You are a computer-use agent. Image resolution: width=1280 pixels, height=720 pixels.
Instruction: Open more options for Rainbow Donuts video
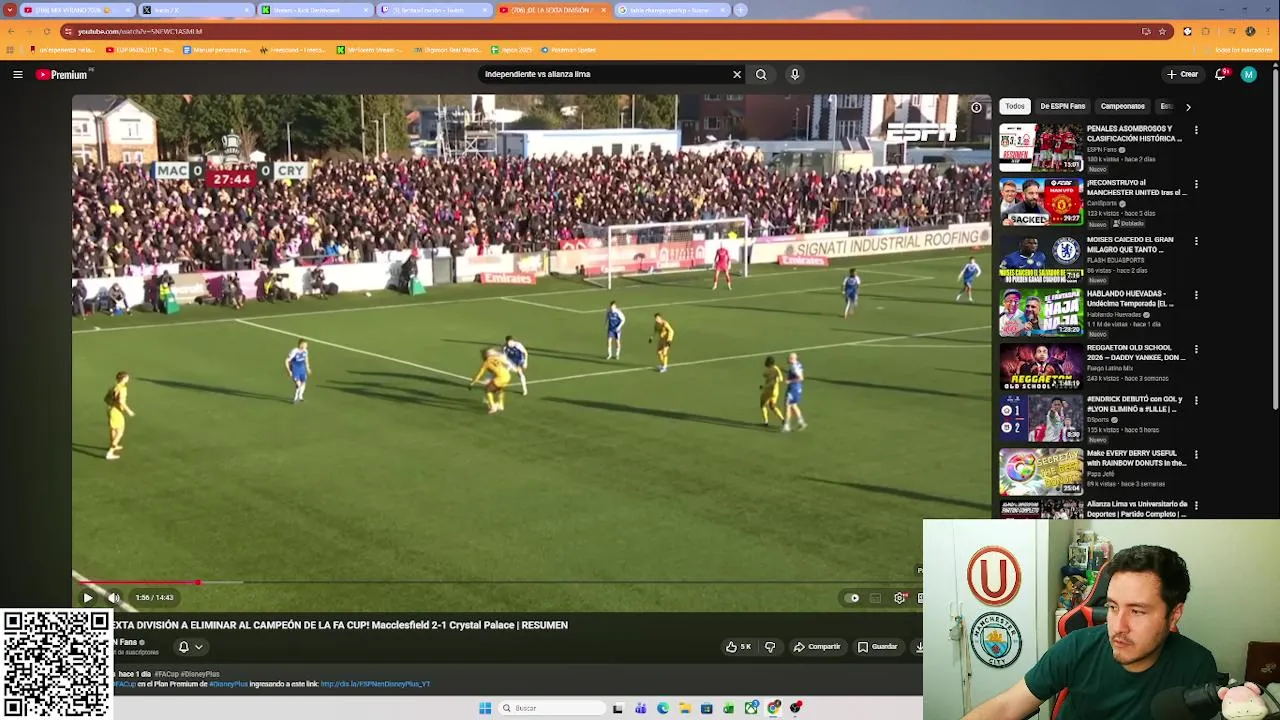[1196, 454]
